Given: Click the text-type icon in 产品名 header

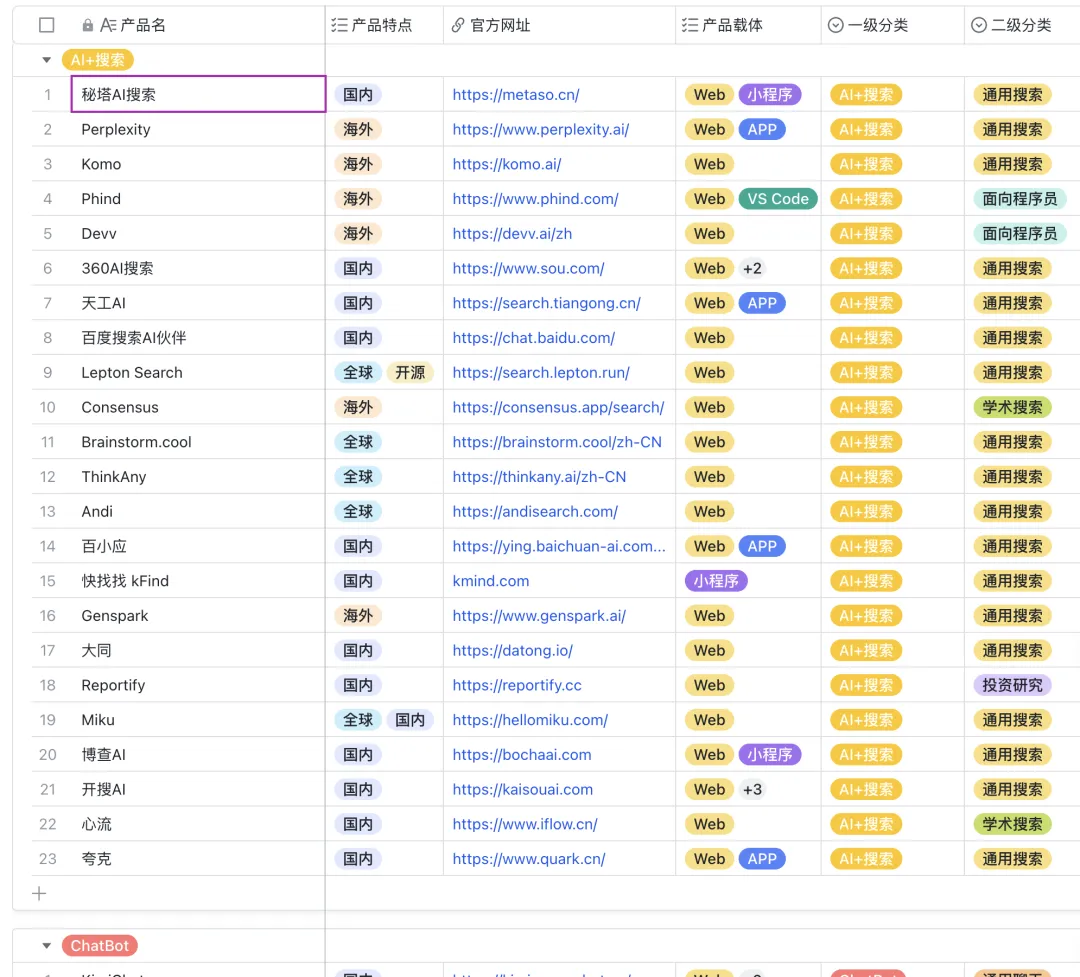Looking at the screenshot, I should pyautogui.click(x=108, y=25).
